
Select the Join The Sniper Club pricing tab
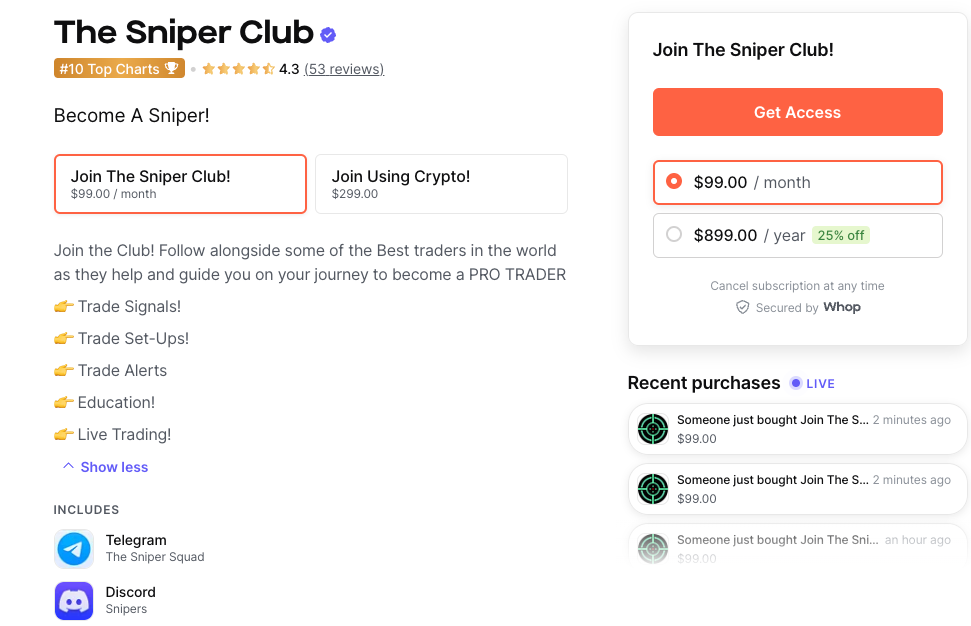pyautogui.click(x=180, y=184)
